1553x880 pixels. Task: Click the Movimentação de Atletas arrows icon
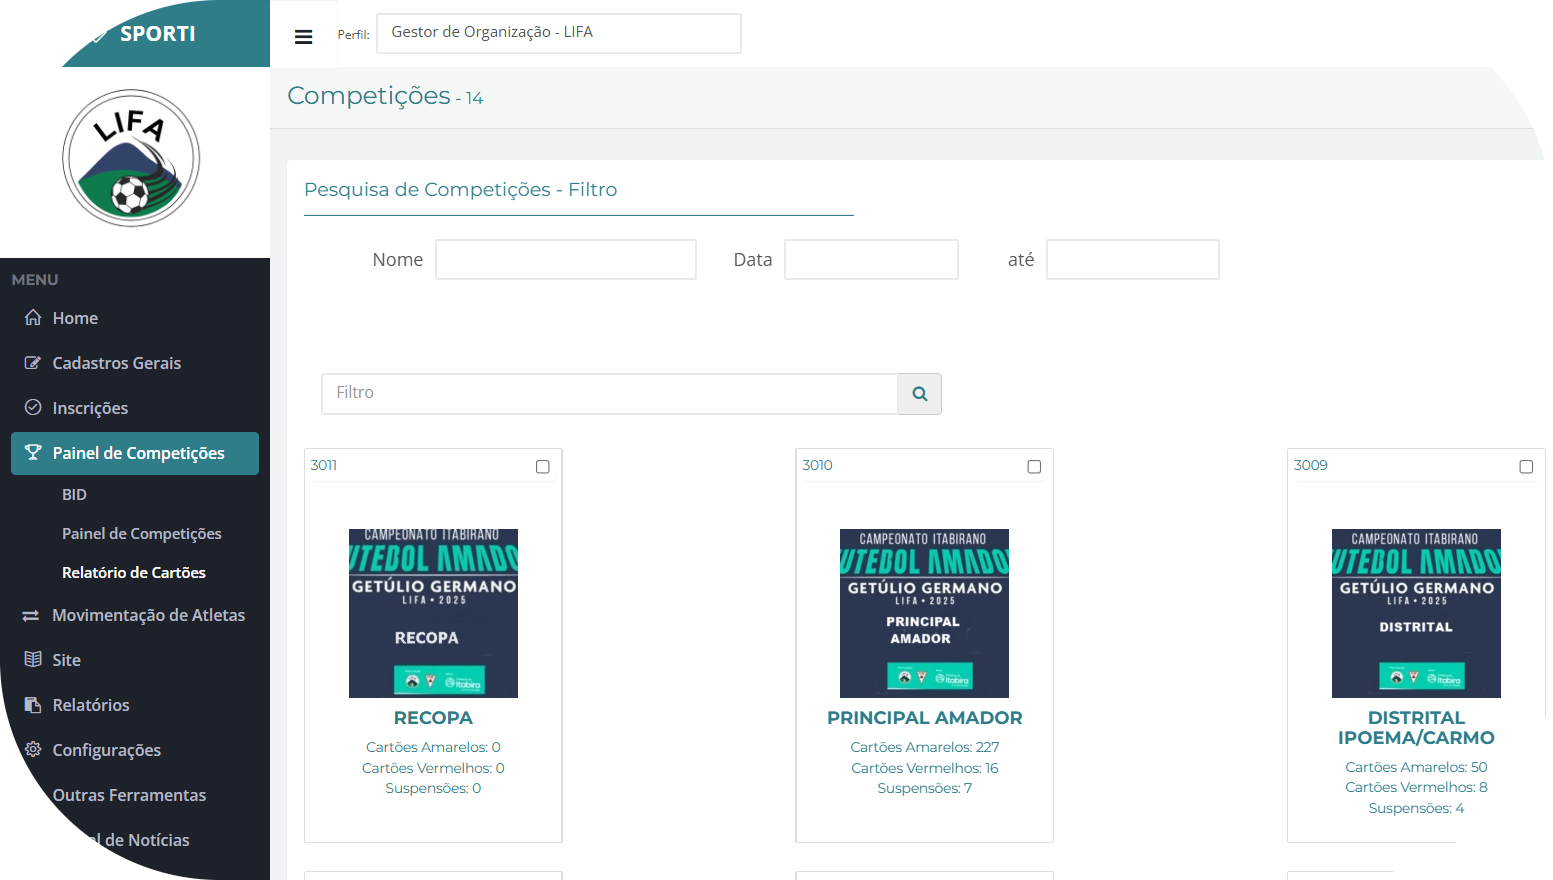31,616
